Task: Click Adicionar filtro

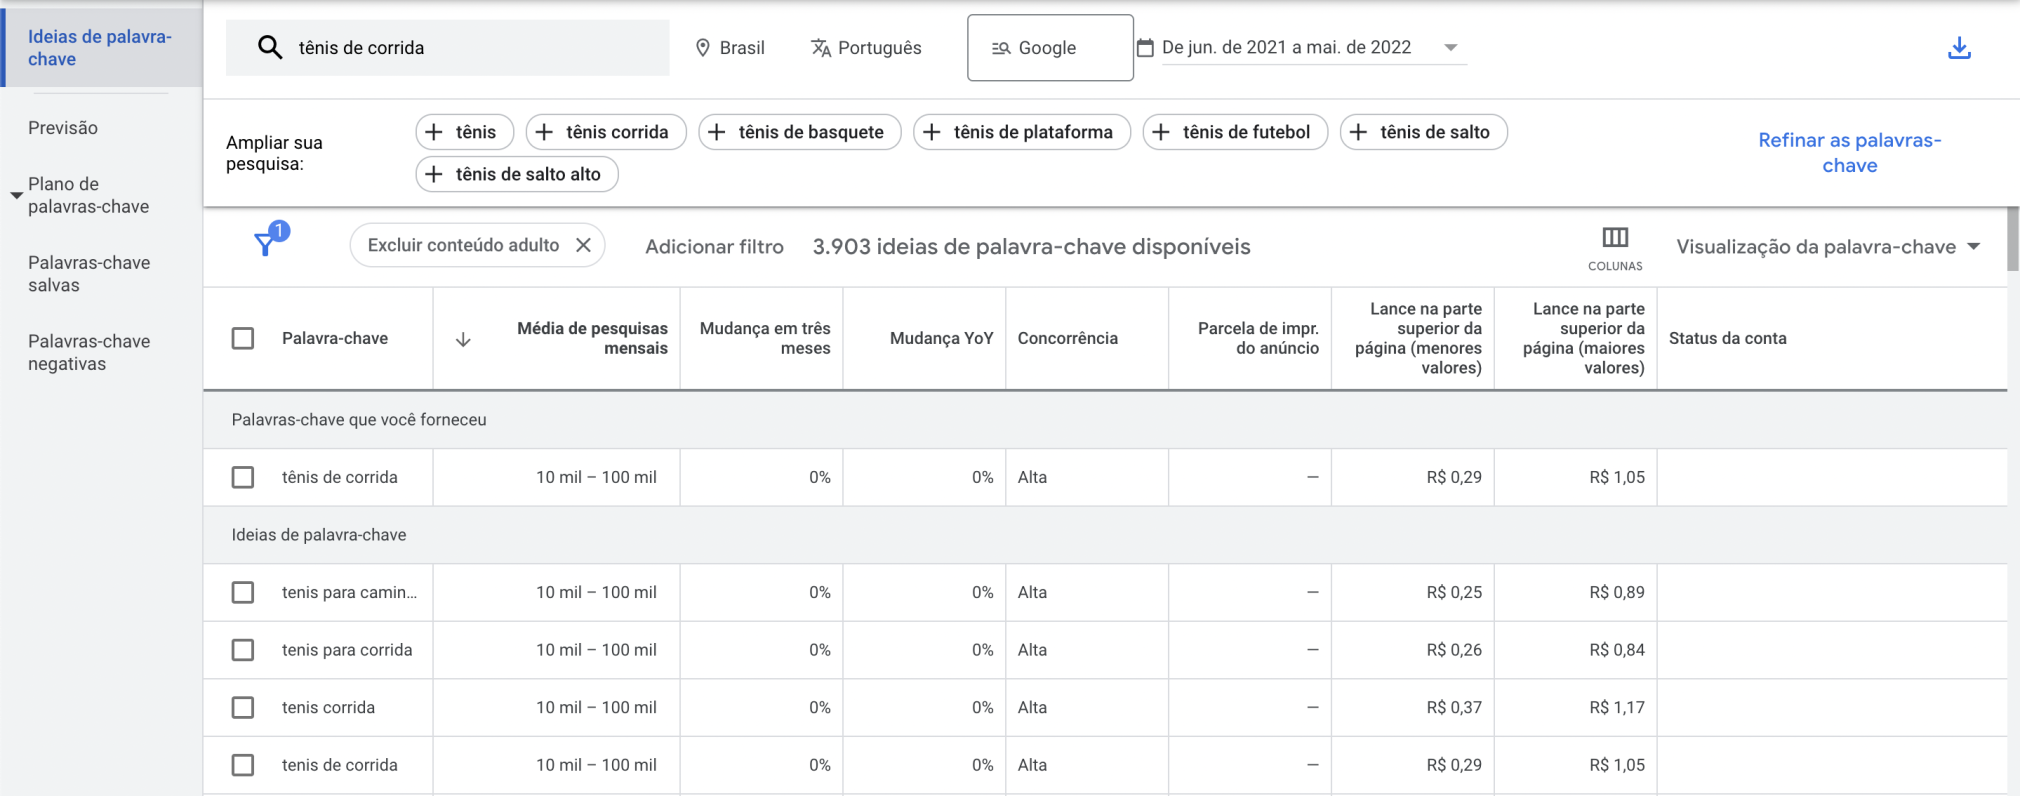Action: [x=714, y=247]
